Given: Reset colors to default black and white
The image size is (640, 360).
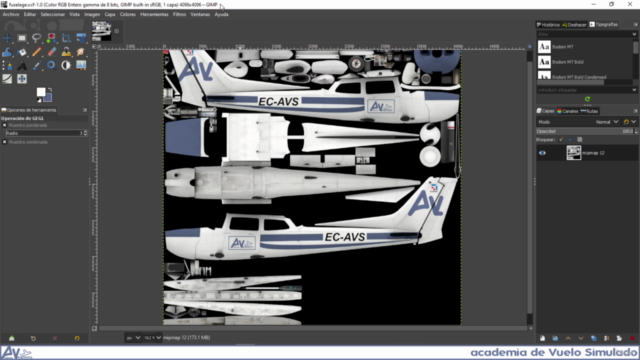Looking at the screenshot, I should click(x=39, y=100).
